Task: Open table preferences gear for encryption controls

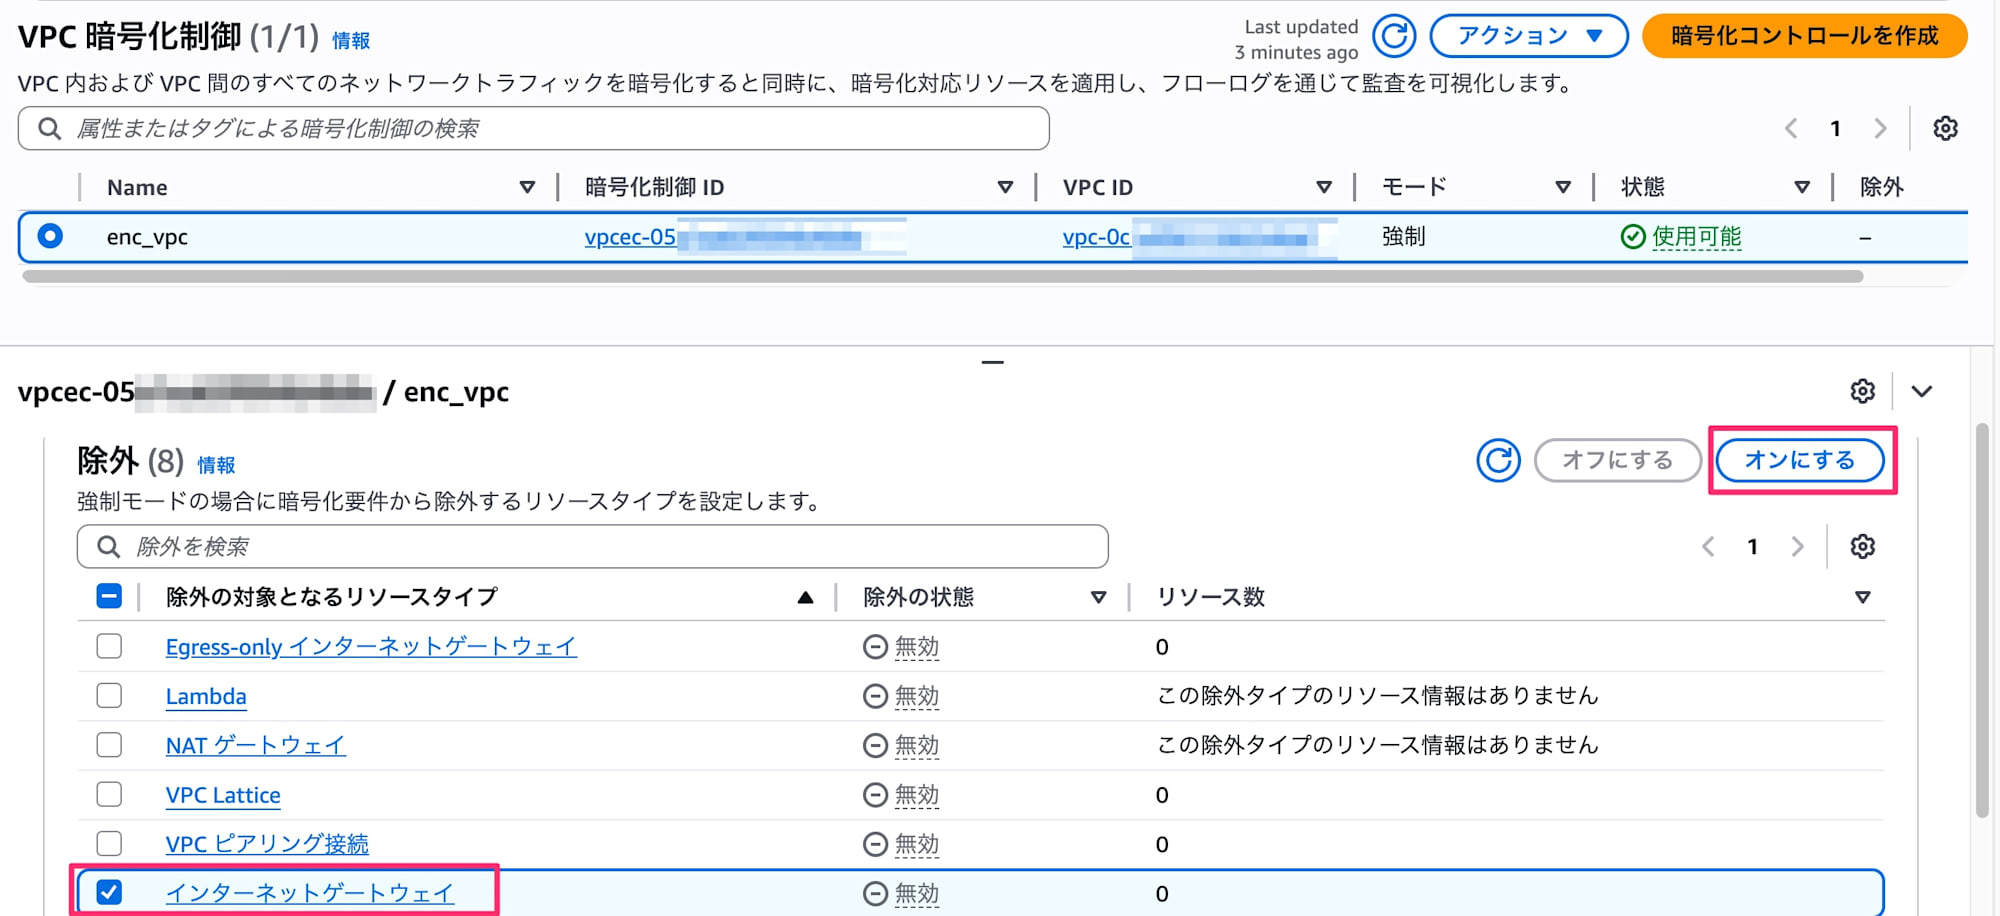Action: [1944, 128]
